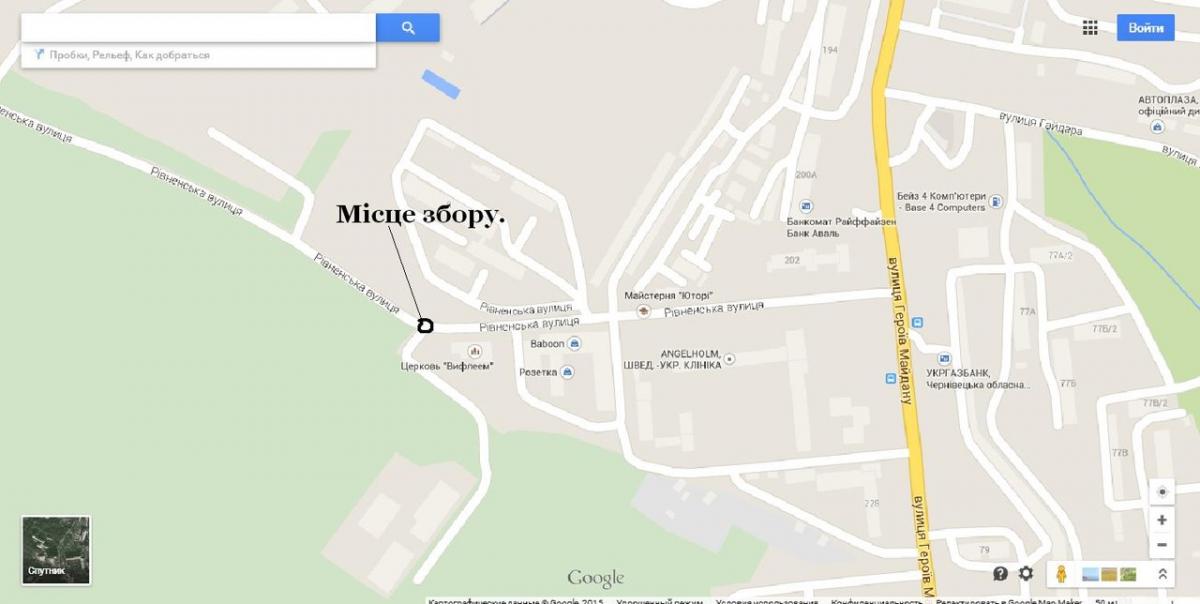
Task: Click the ANGELHOLM clinic marker
Action: 730,358
